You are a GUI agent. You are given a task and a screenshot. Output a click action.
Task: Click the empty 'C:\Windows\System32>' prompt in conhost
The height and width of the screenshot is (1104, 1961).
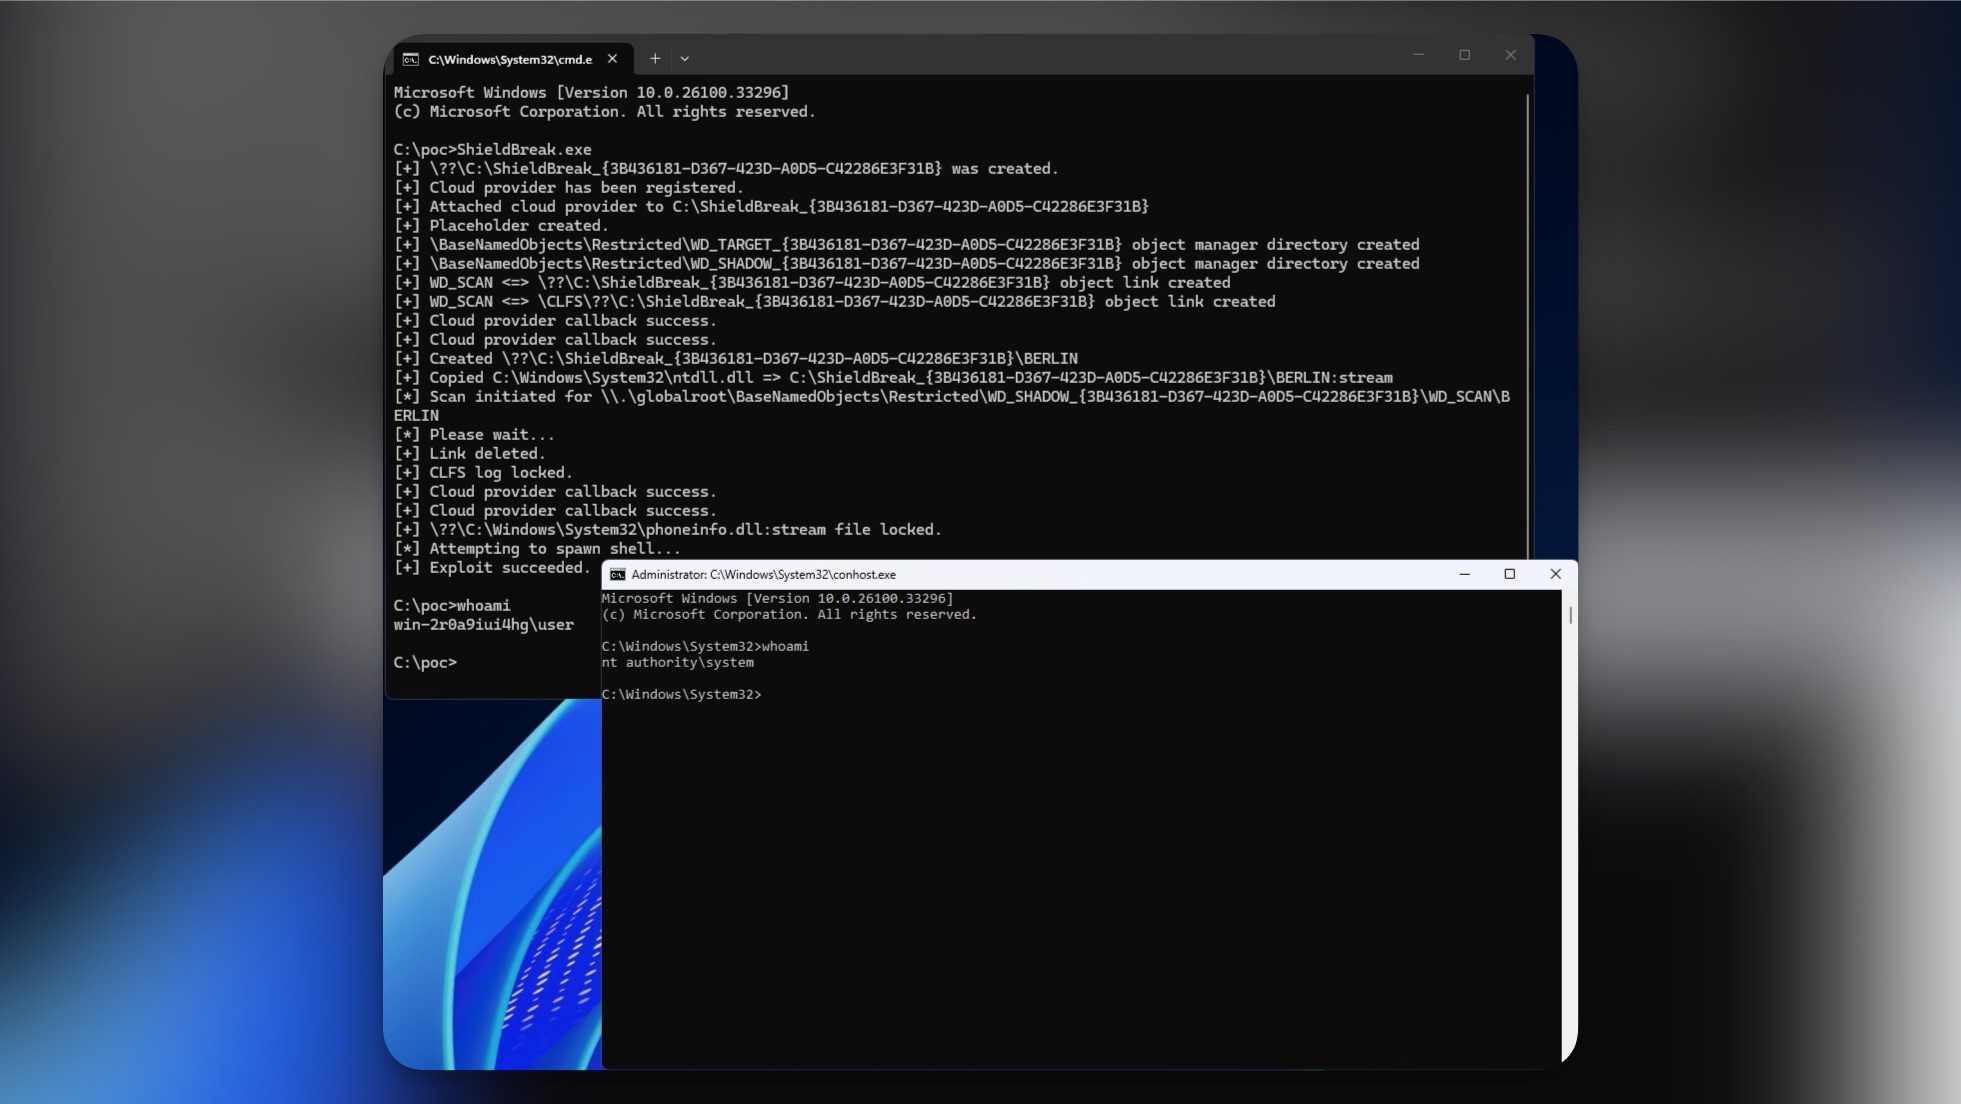point(682,695)
